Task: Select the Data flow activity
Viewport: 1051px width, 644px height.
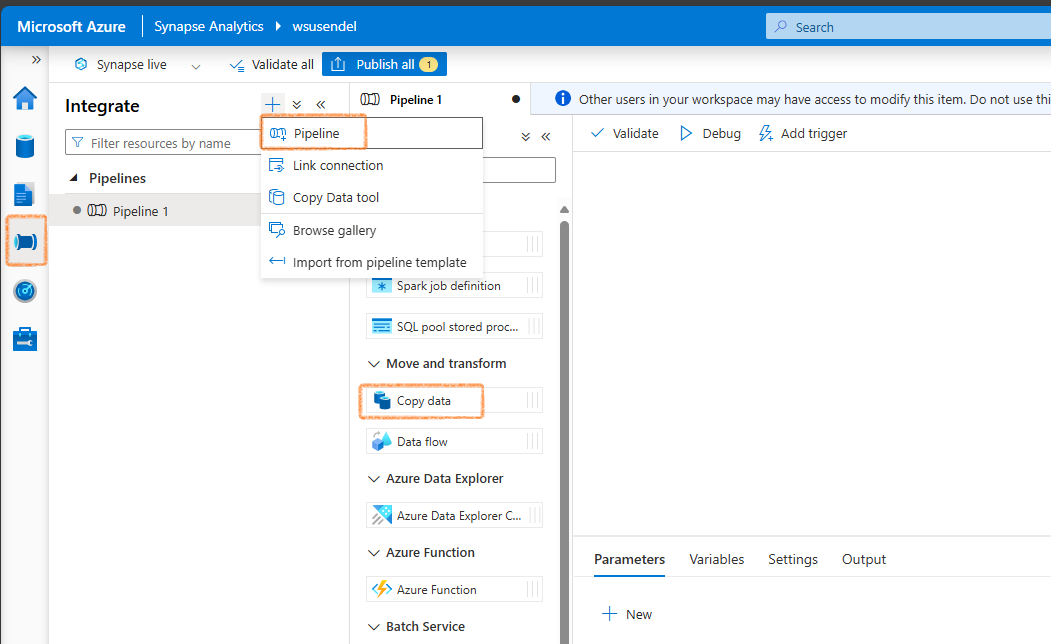Action: click(454, 442)
